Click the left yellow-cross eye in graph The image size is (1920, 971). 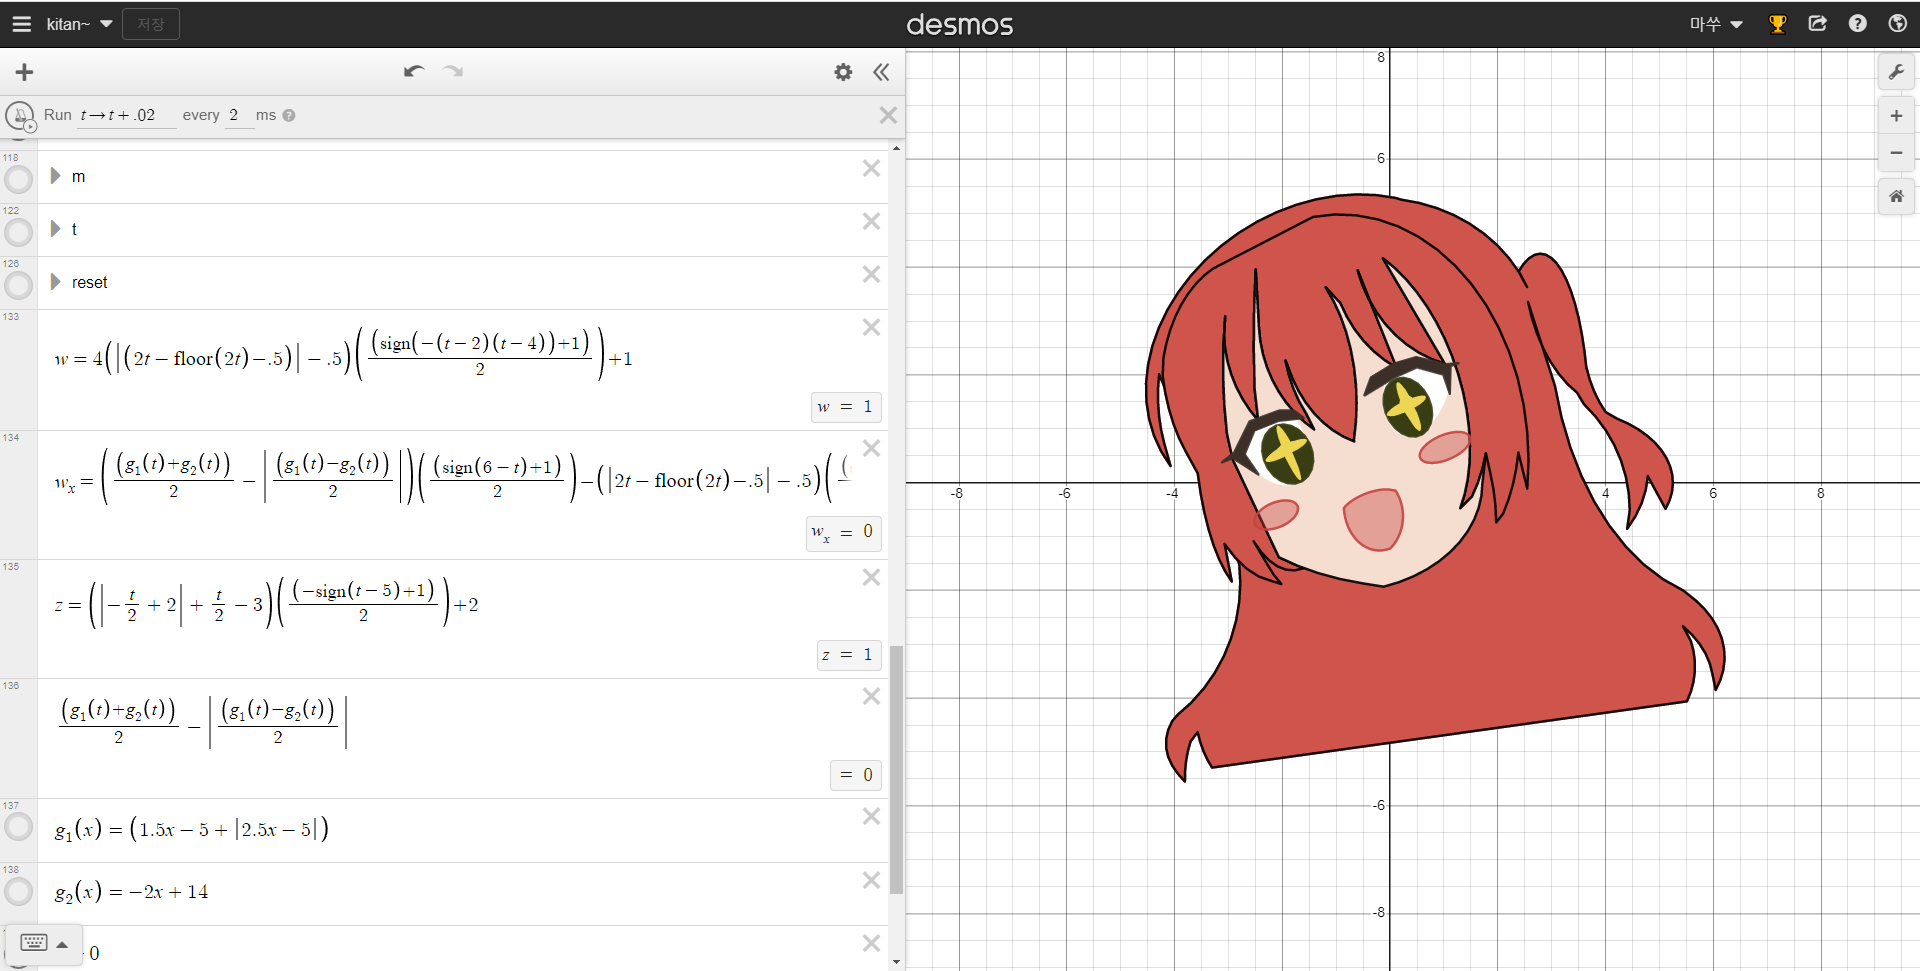pyautogui.click(x=1287, y=453)
